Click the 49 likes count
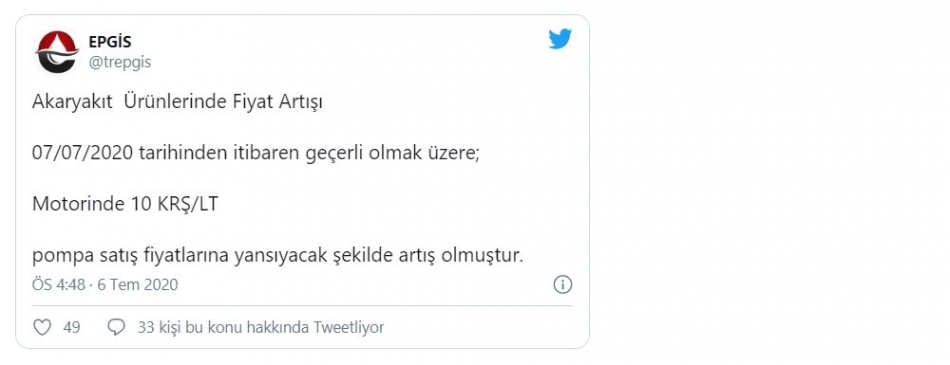 click(71, 327)
